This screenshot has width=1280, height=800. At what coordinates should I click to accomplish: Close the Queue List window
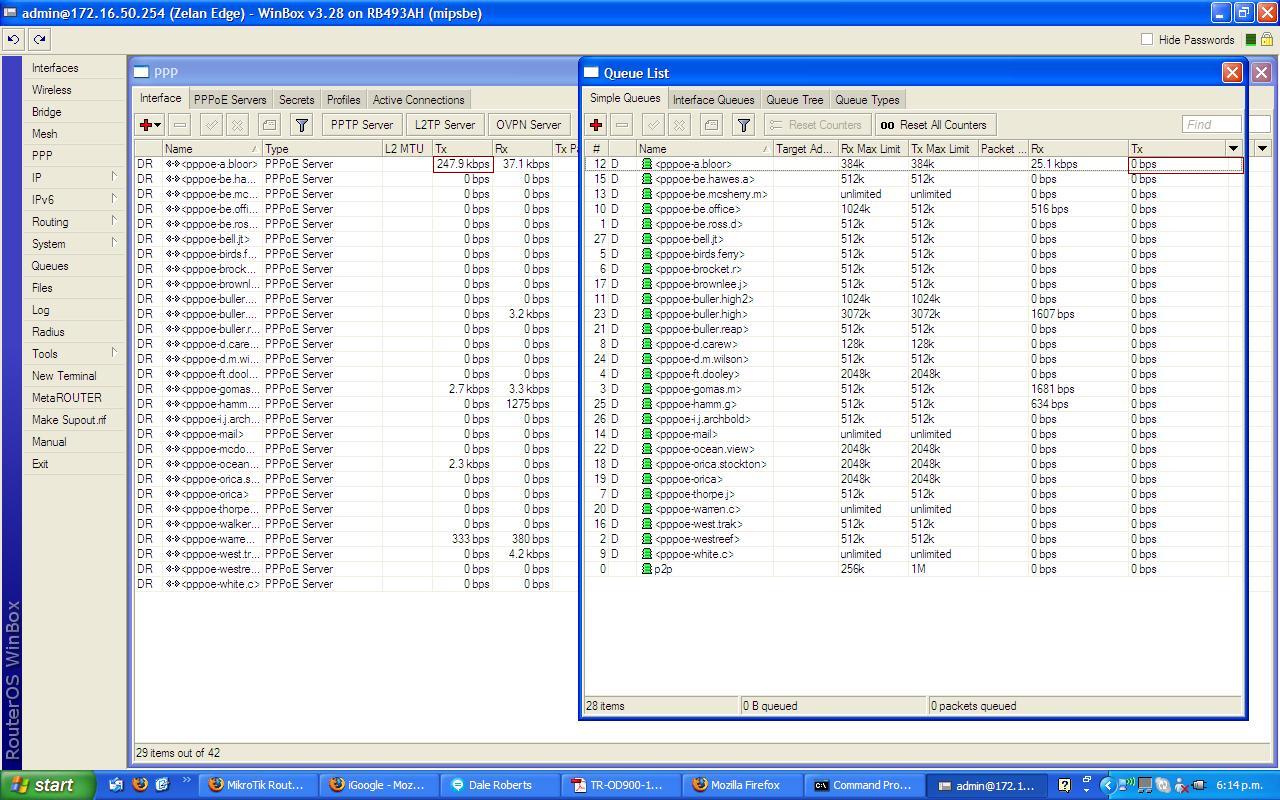1232,72
